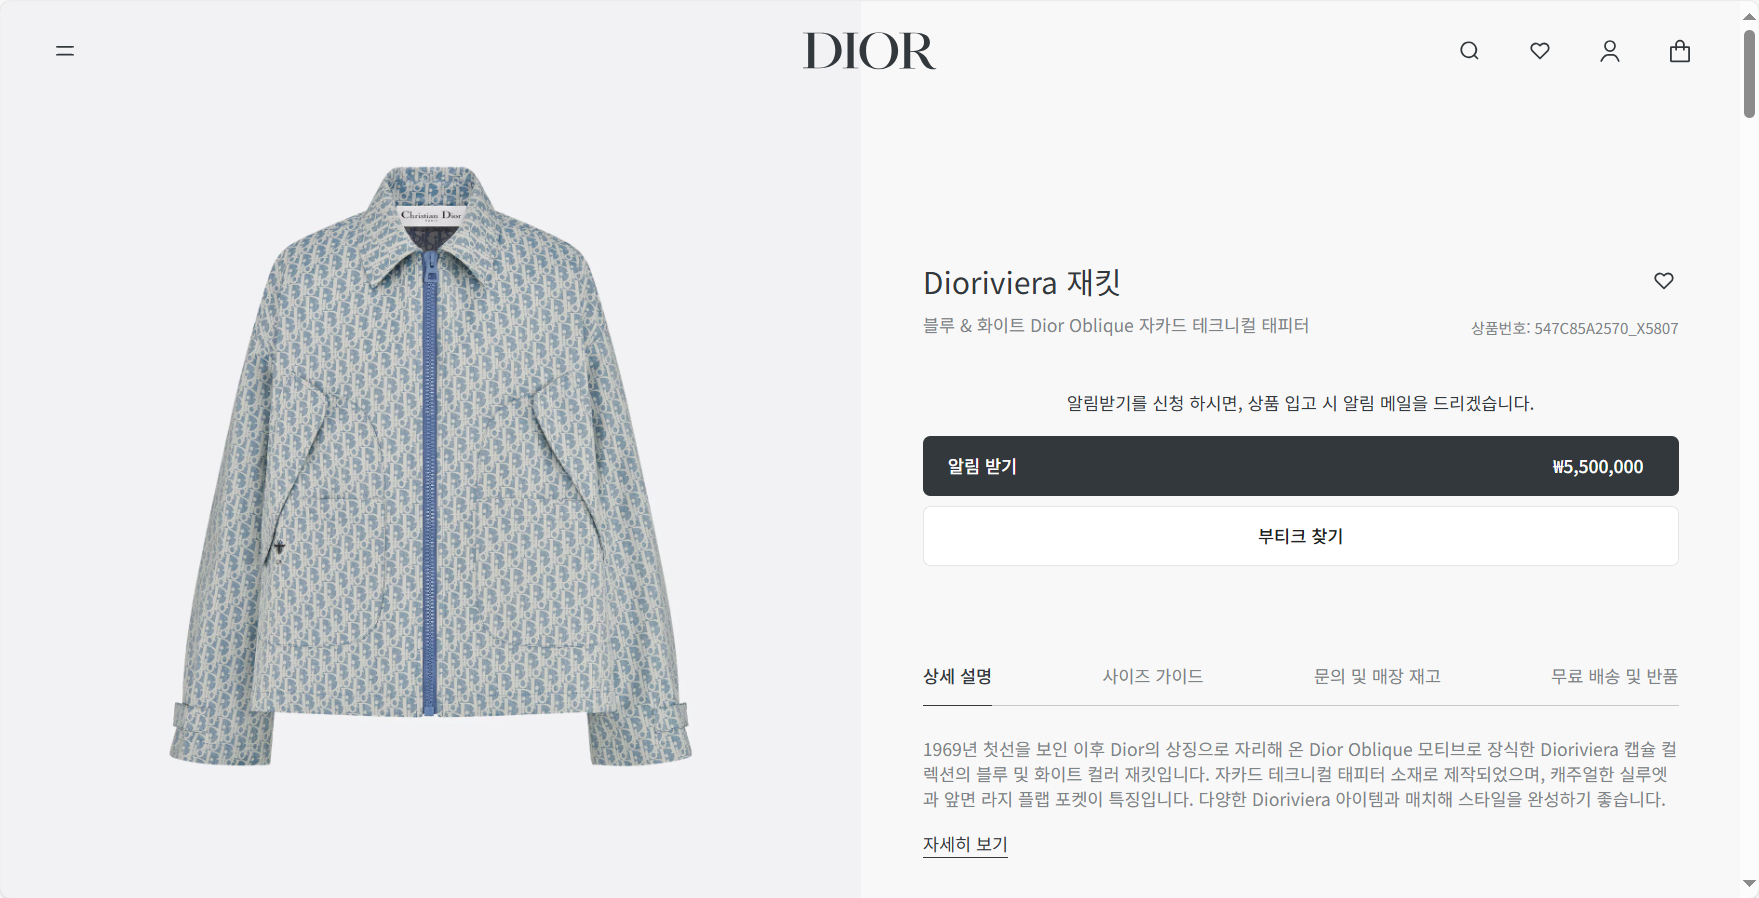Viewport: 1759px width, 898px height.
Task: Click the 부티크 찾기 button
Action: pos(1300,536)
